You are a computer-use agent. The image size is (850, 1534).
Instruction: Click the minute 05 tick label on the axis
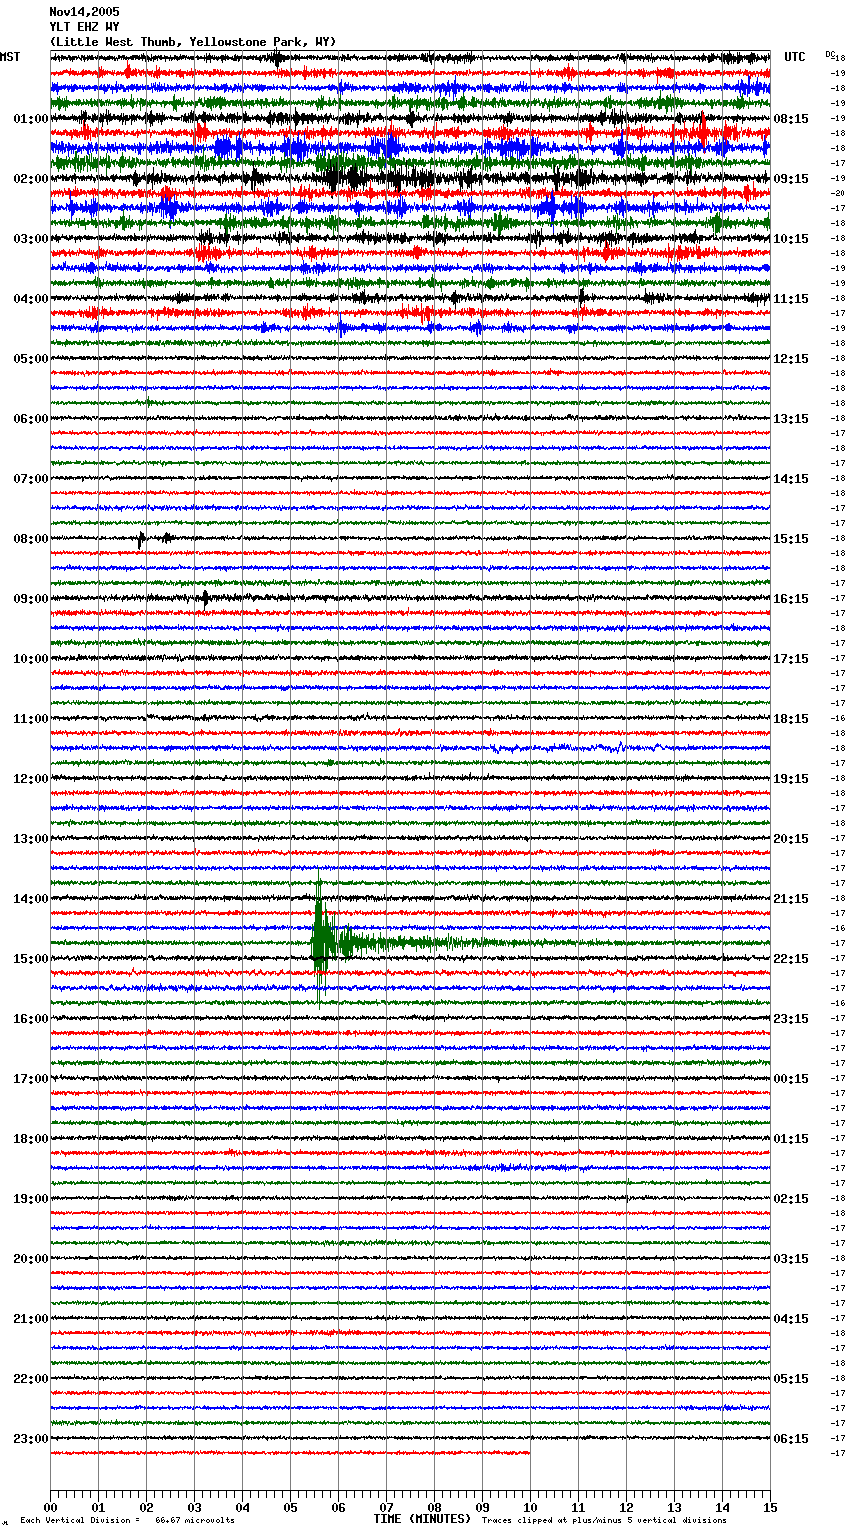pos(290,1508)
